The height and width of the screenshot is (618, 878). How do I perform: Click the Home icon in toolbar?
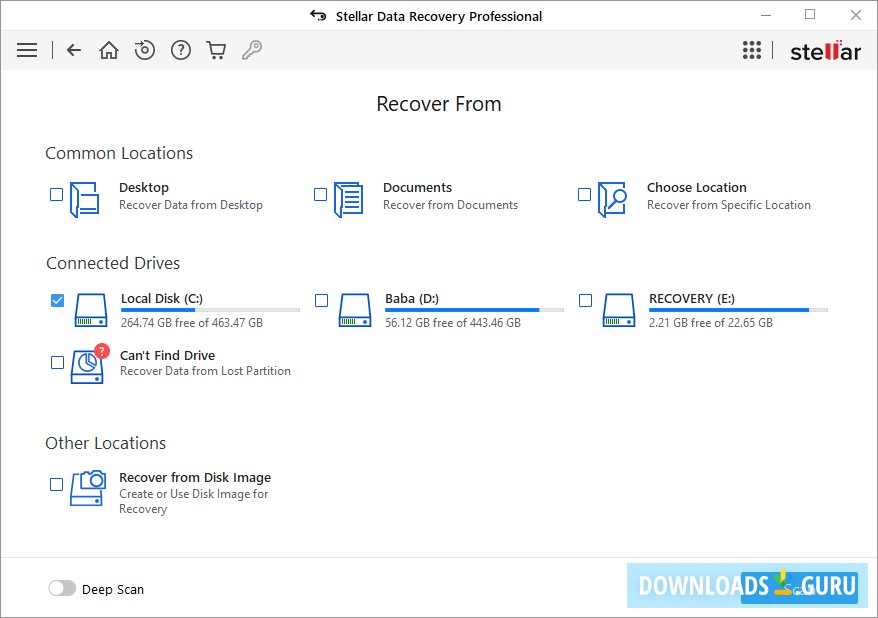click(108, 49)
